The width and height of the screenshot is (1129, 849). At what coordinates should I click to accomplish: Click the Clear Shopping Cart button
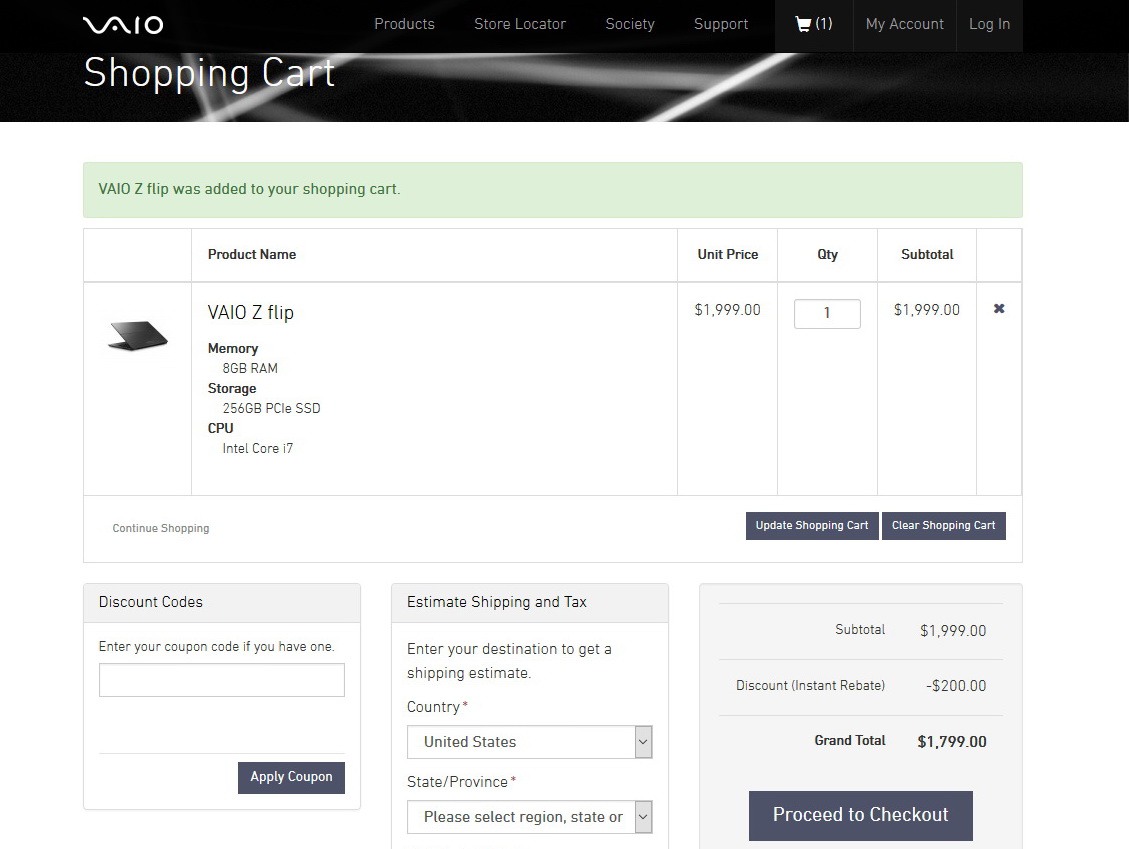point(943,525)
